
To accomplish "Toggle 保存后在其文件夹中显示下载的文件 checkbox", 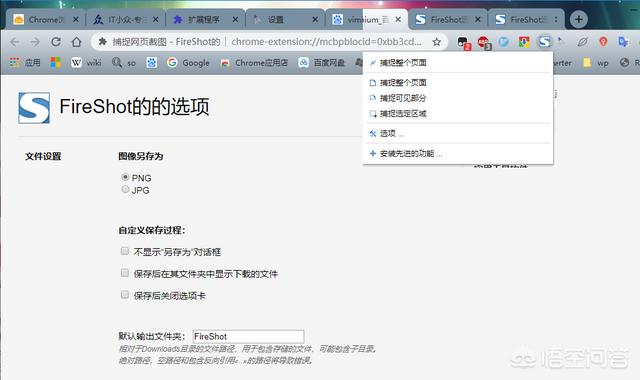I will tap(125, 273).
